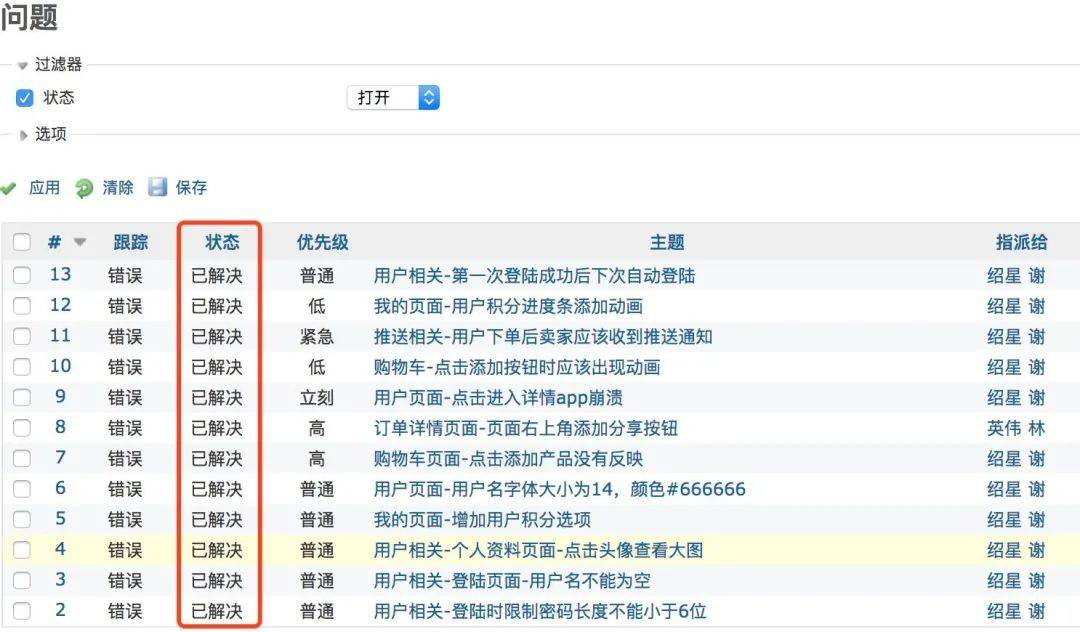Check the box for issue 3
This screenshot has width=1080, height=632.
tap(22, 580)
